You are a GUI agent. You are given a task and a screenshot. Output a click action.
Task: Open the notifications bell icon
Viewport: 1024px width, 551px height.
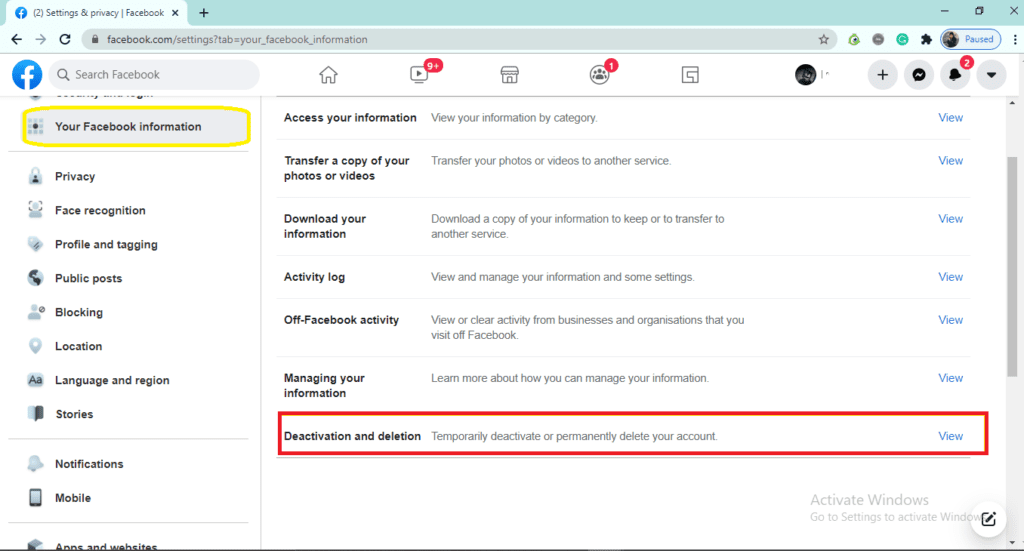tap(955, 75)
